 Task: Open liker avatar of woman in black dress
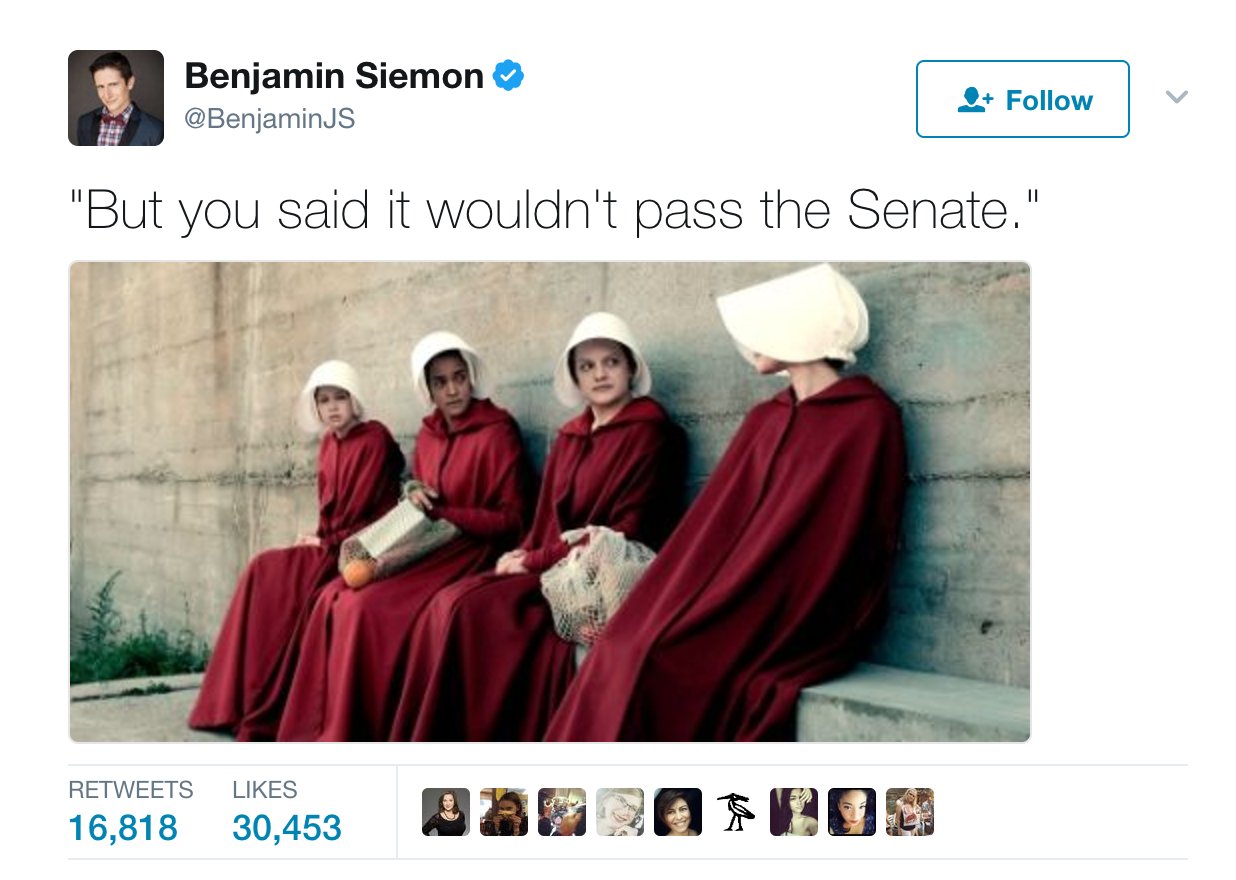446,812
